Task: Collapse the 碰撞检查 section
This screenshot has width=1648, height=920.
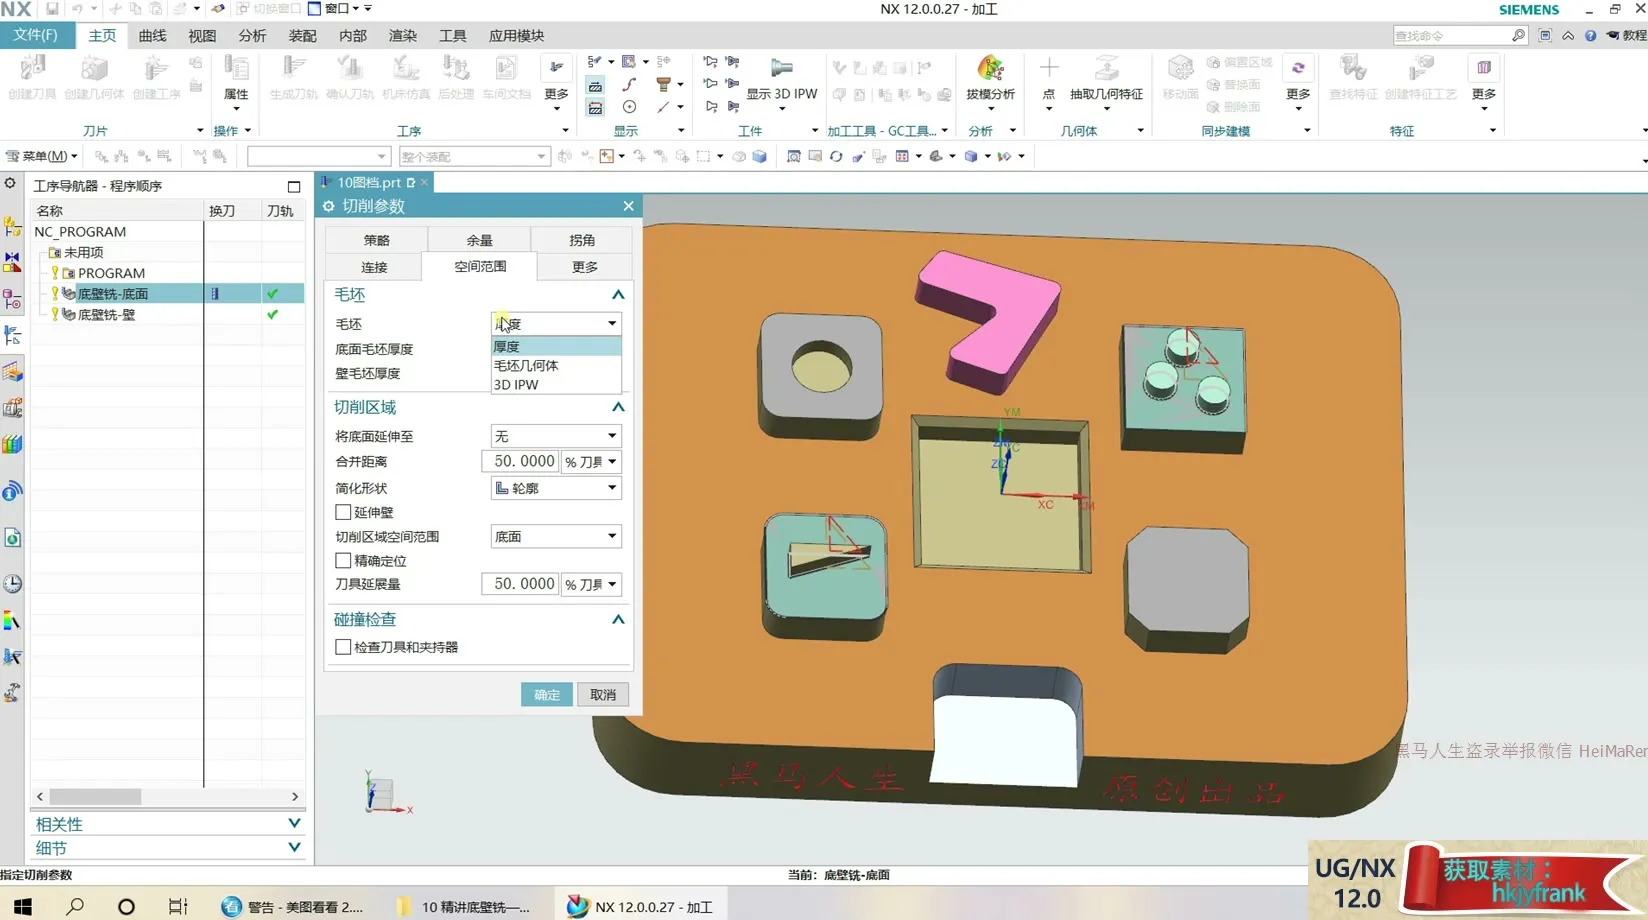Action: point(618,620)
